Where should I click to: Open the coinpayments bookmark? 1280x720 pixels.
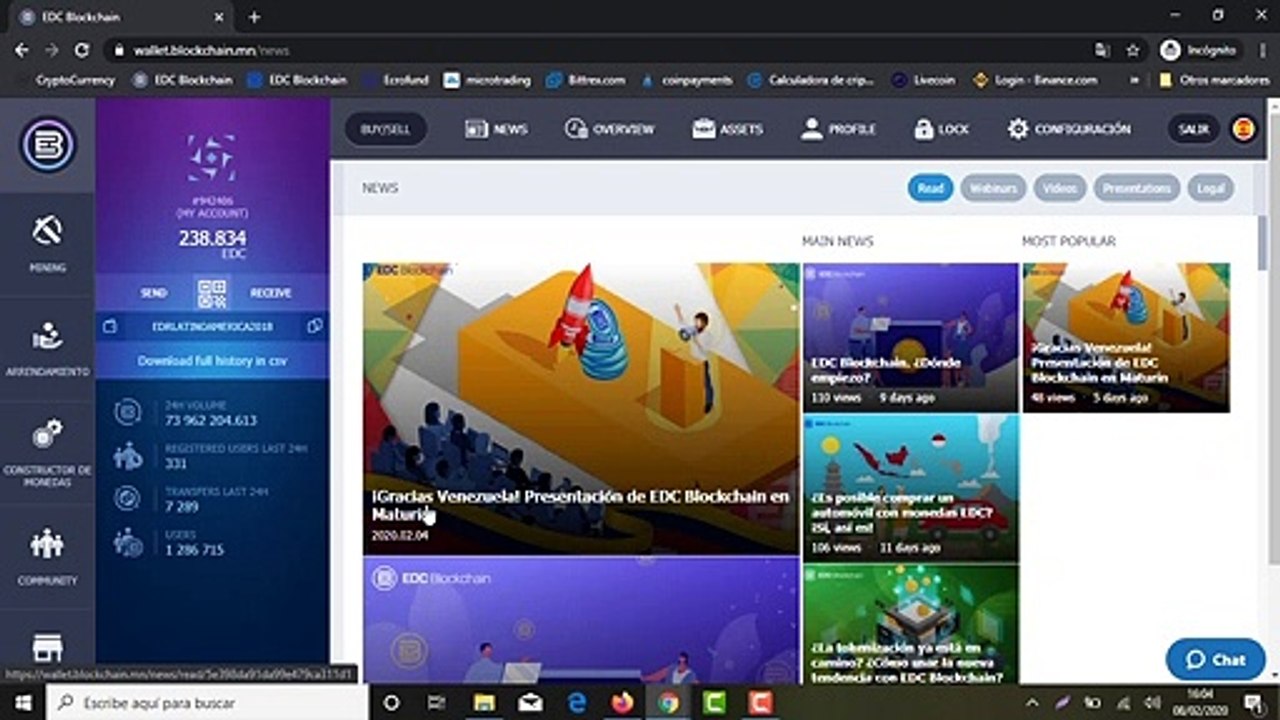[x=688, y=80]
